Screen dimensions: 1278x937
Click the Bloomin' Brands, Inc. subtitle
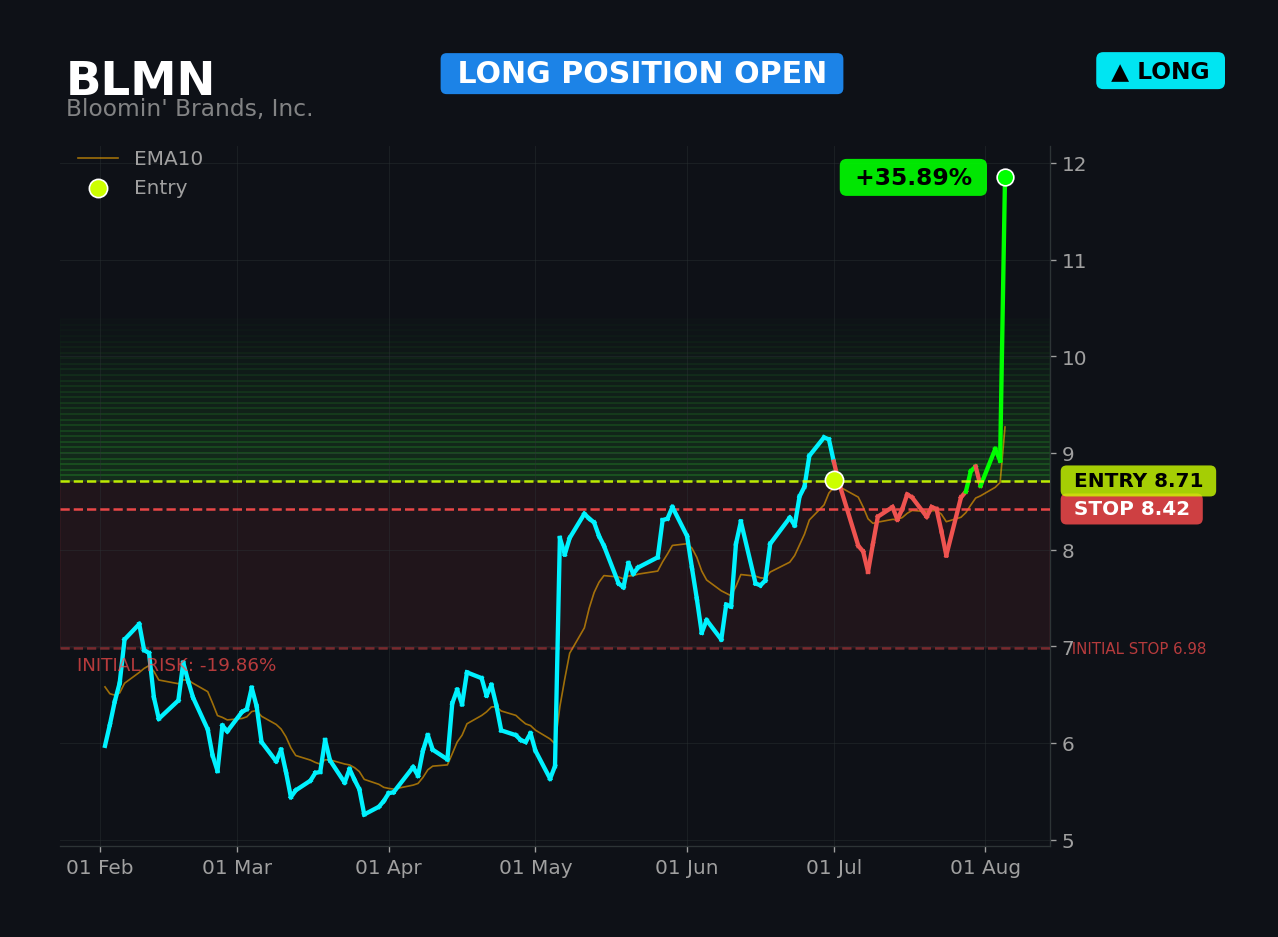(189, 109)
